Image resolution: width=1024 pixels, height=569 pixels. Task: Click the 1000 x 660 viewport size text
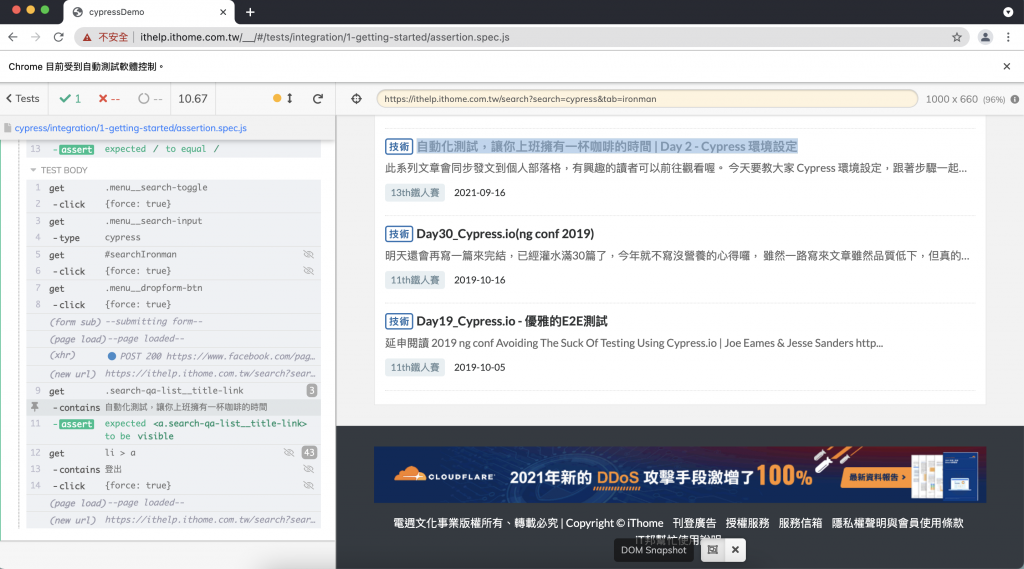[952, 99]
